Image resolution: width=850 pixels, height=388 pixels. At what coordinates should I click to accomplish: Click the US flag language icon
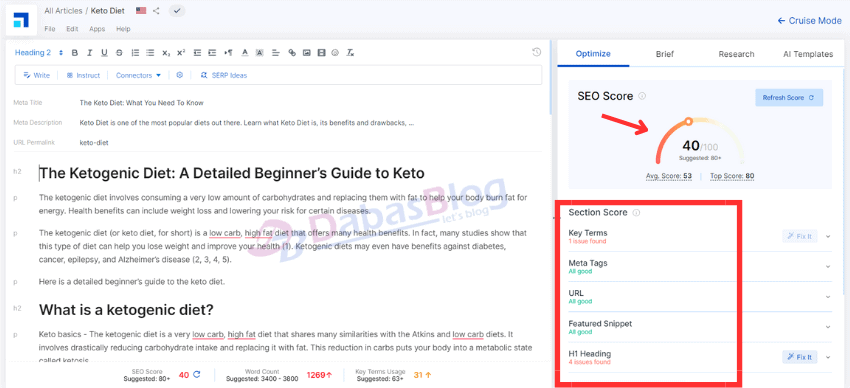coord(141,11)
